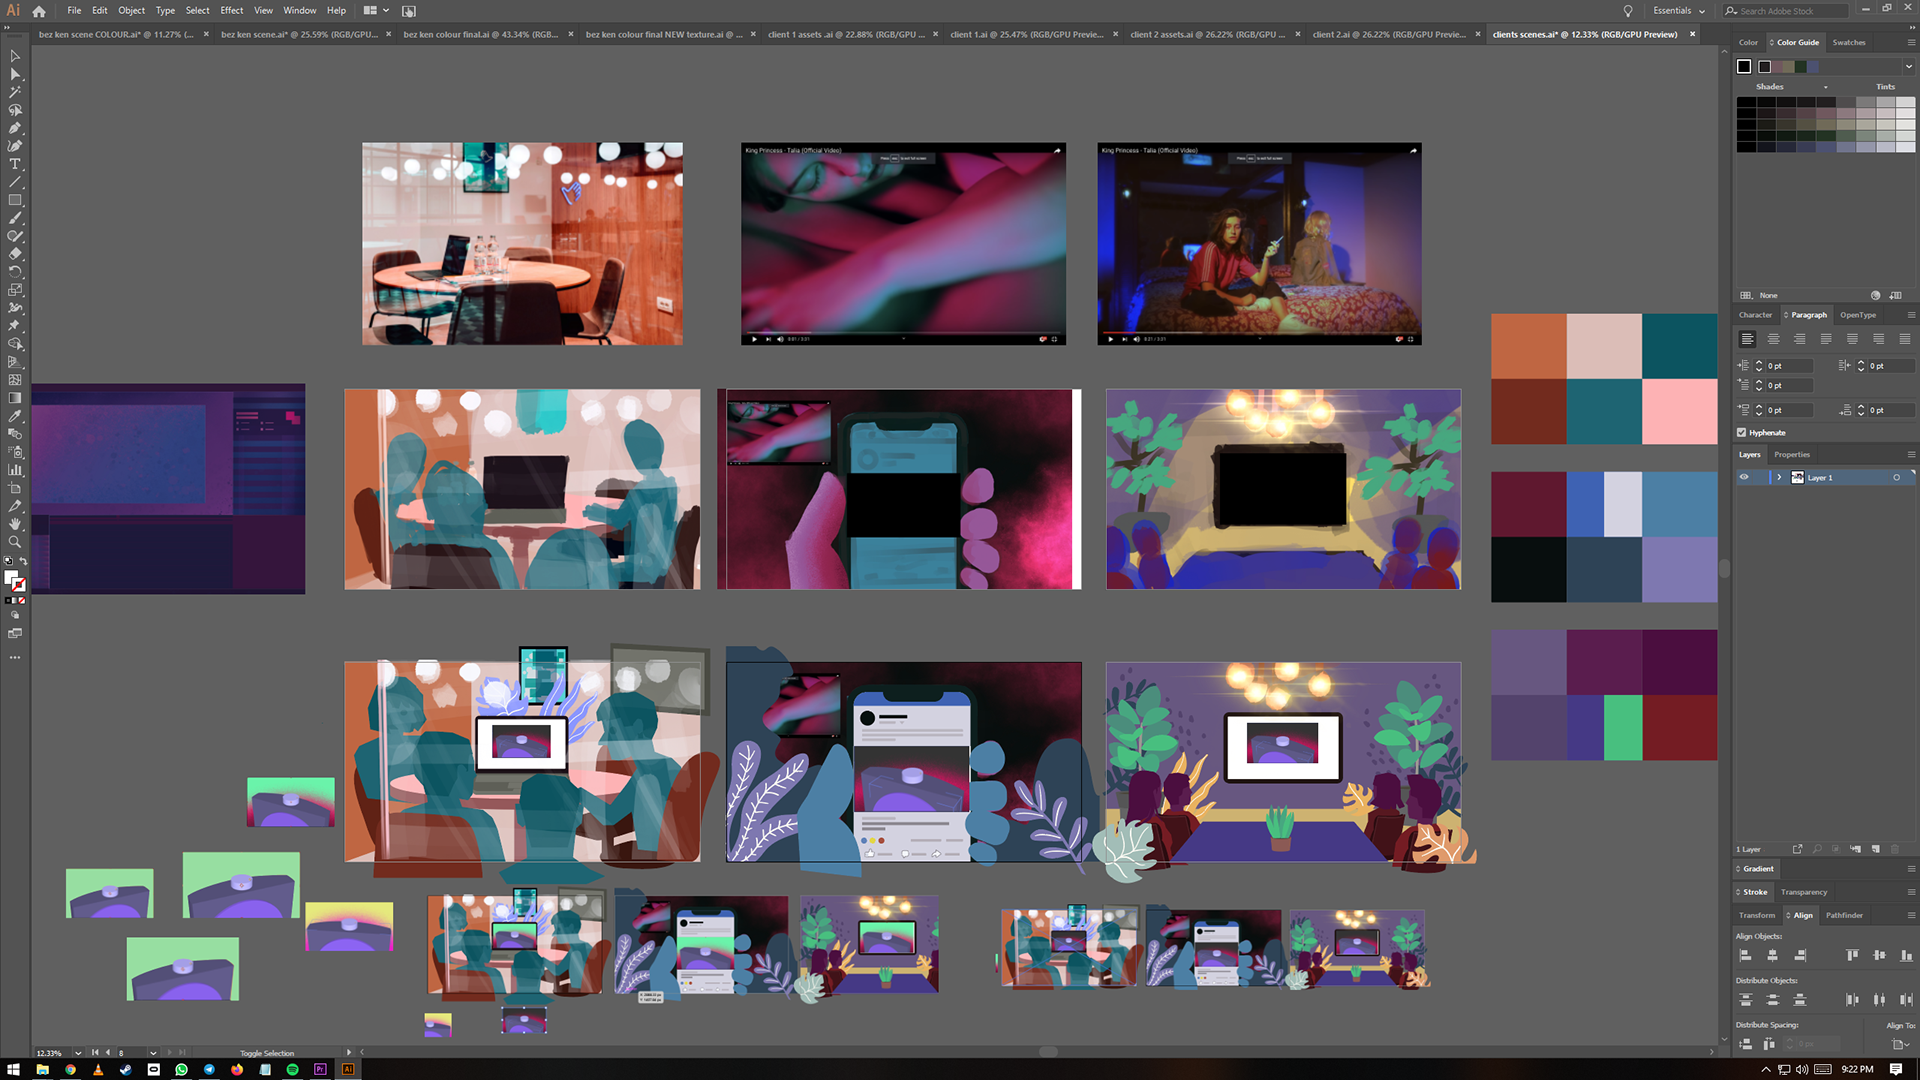The image size is (1920, 1080).
Task: Click horizontal align left icon
Action: [1745, 956]
